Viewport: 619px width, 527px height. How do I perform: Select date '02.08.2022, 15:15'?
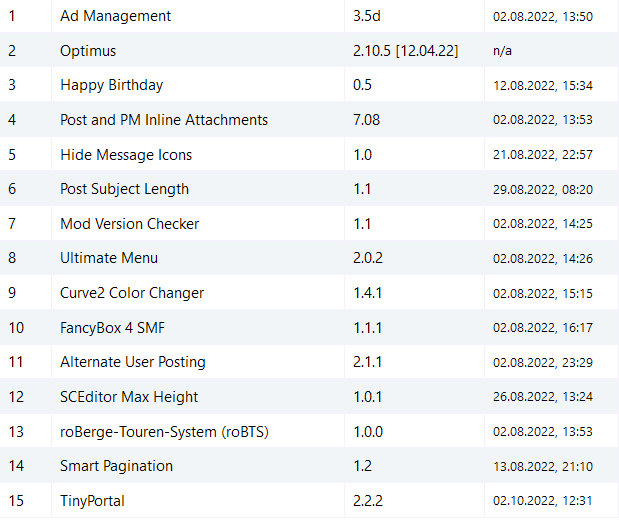pos(543,294)
